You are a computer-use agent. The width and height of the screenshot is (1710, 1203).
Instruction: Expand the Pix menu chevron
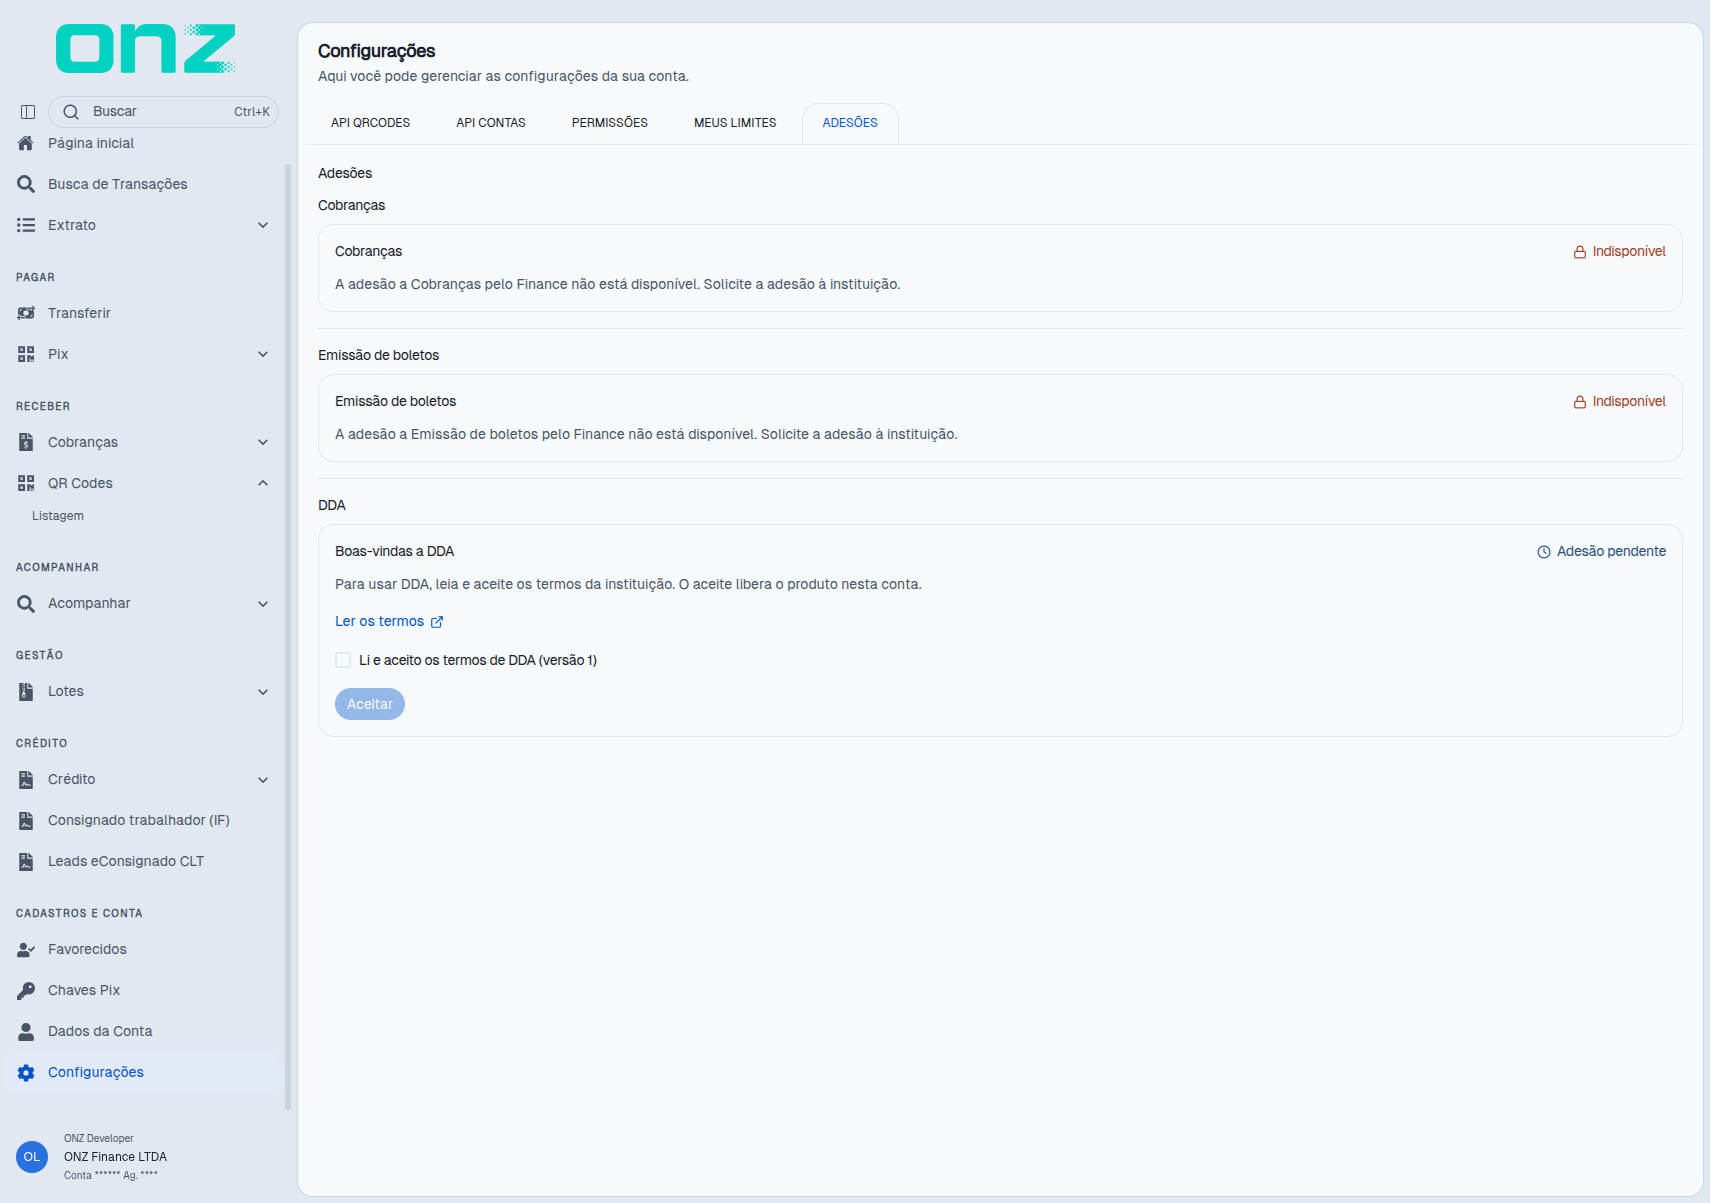pyautogui.click(x=263, y=354)
